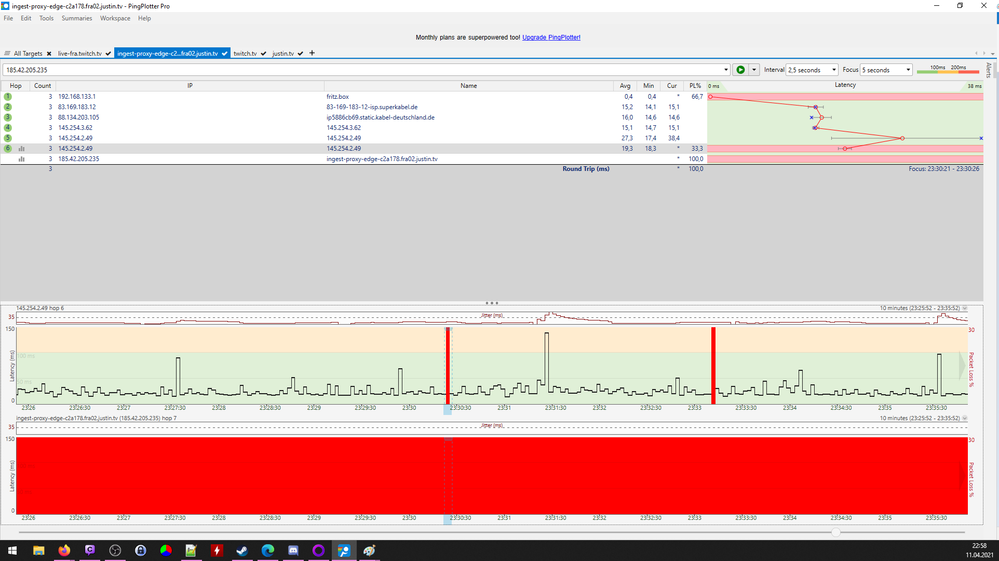Screen dimensions: 999x561
Task: Select hop 2 green circle icon
Action: pos(8,107)
